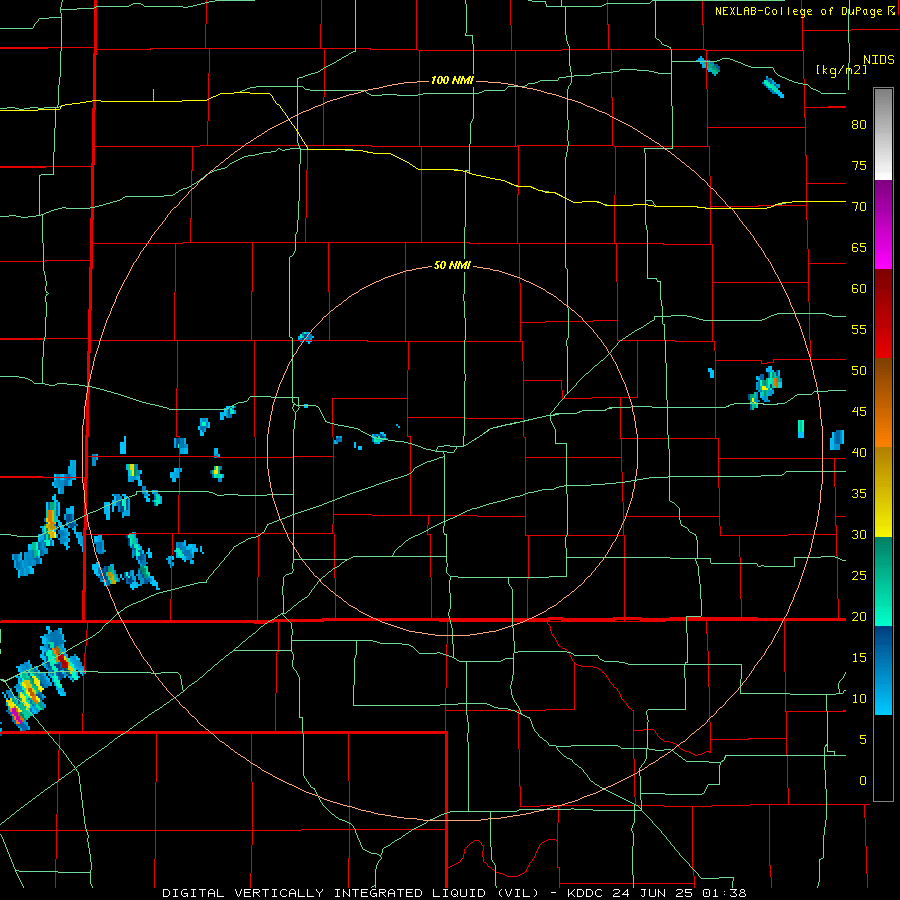Click the NIDS label
The image size is (900, 900).
click(x=878, y=59)
